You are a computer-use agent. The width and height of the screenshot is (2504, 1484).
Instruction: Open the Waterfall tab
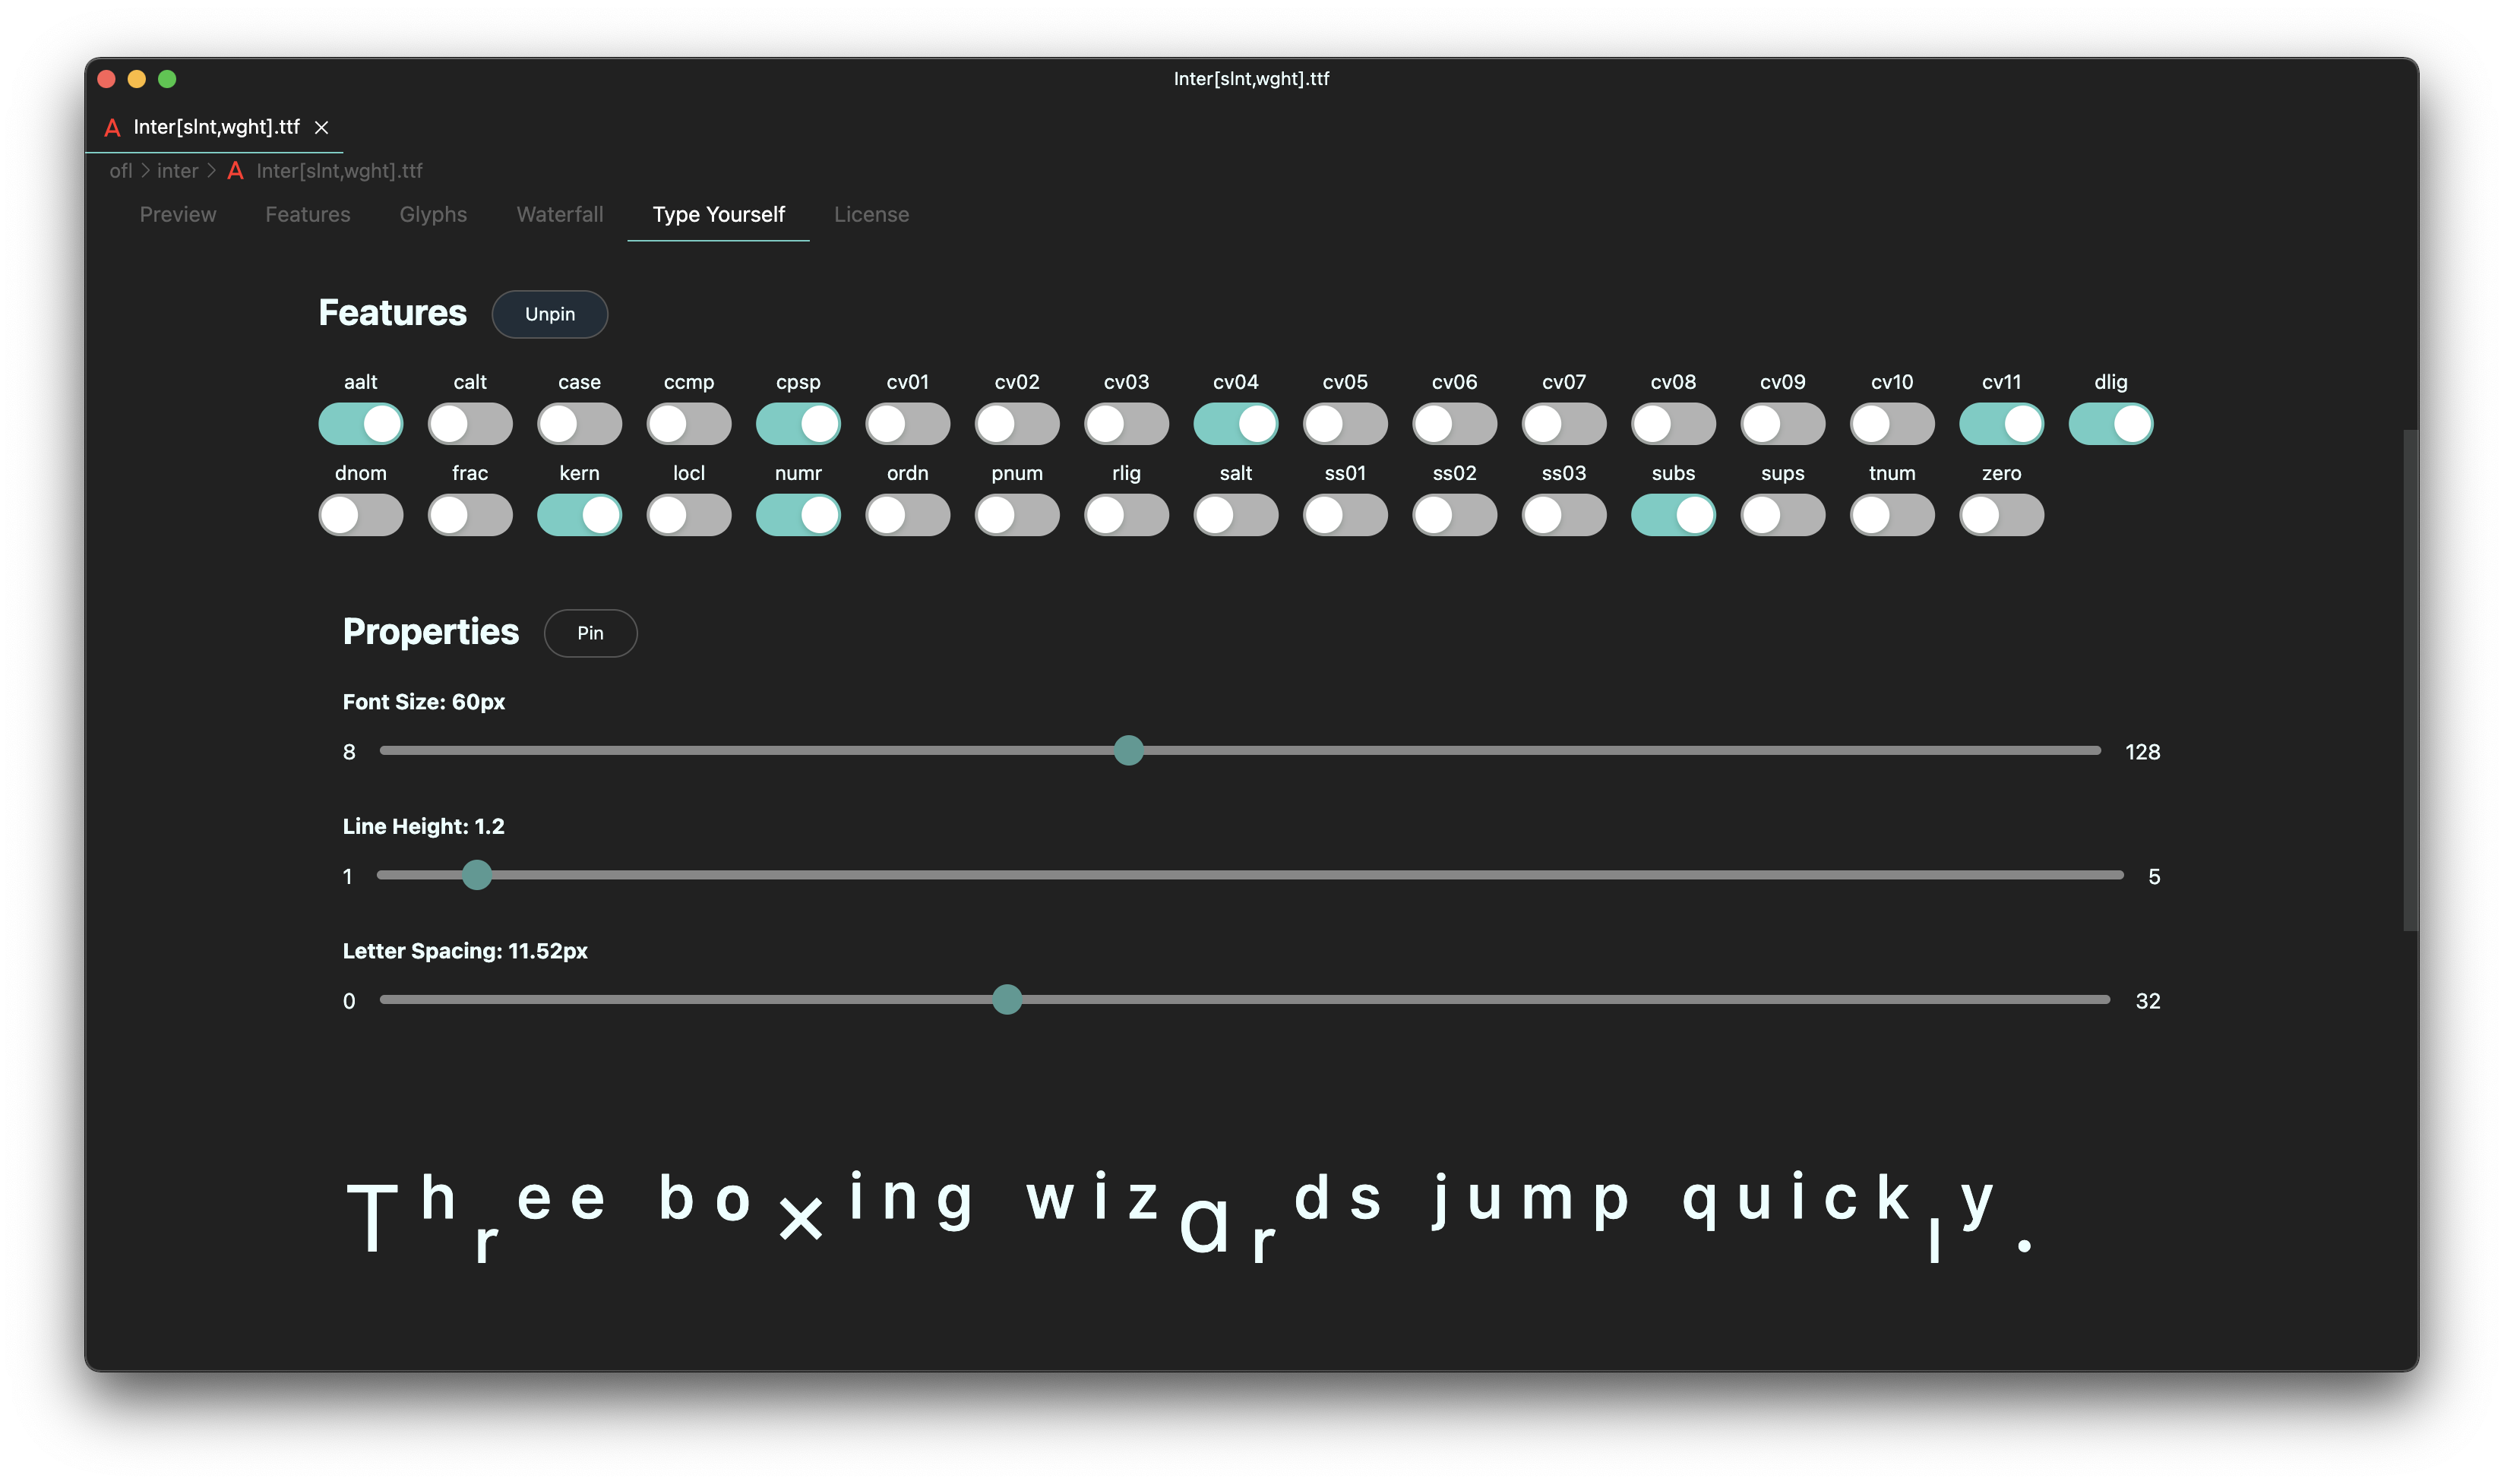(559, 214)
